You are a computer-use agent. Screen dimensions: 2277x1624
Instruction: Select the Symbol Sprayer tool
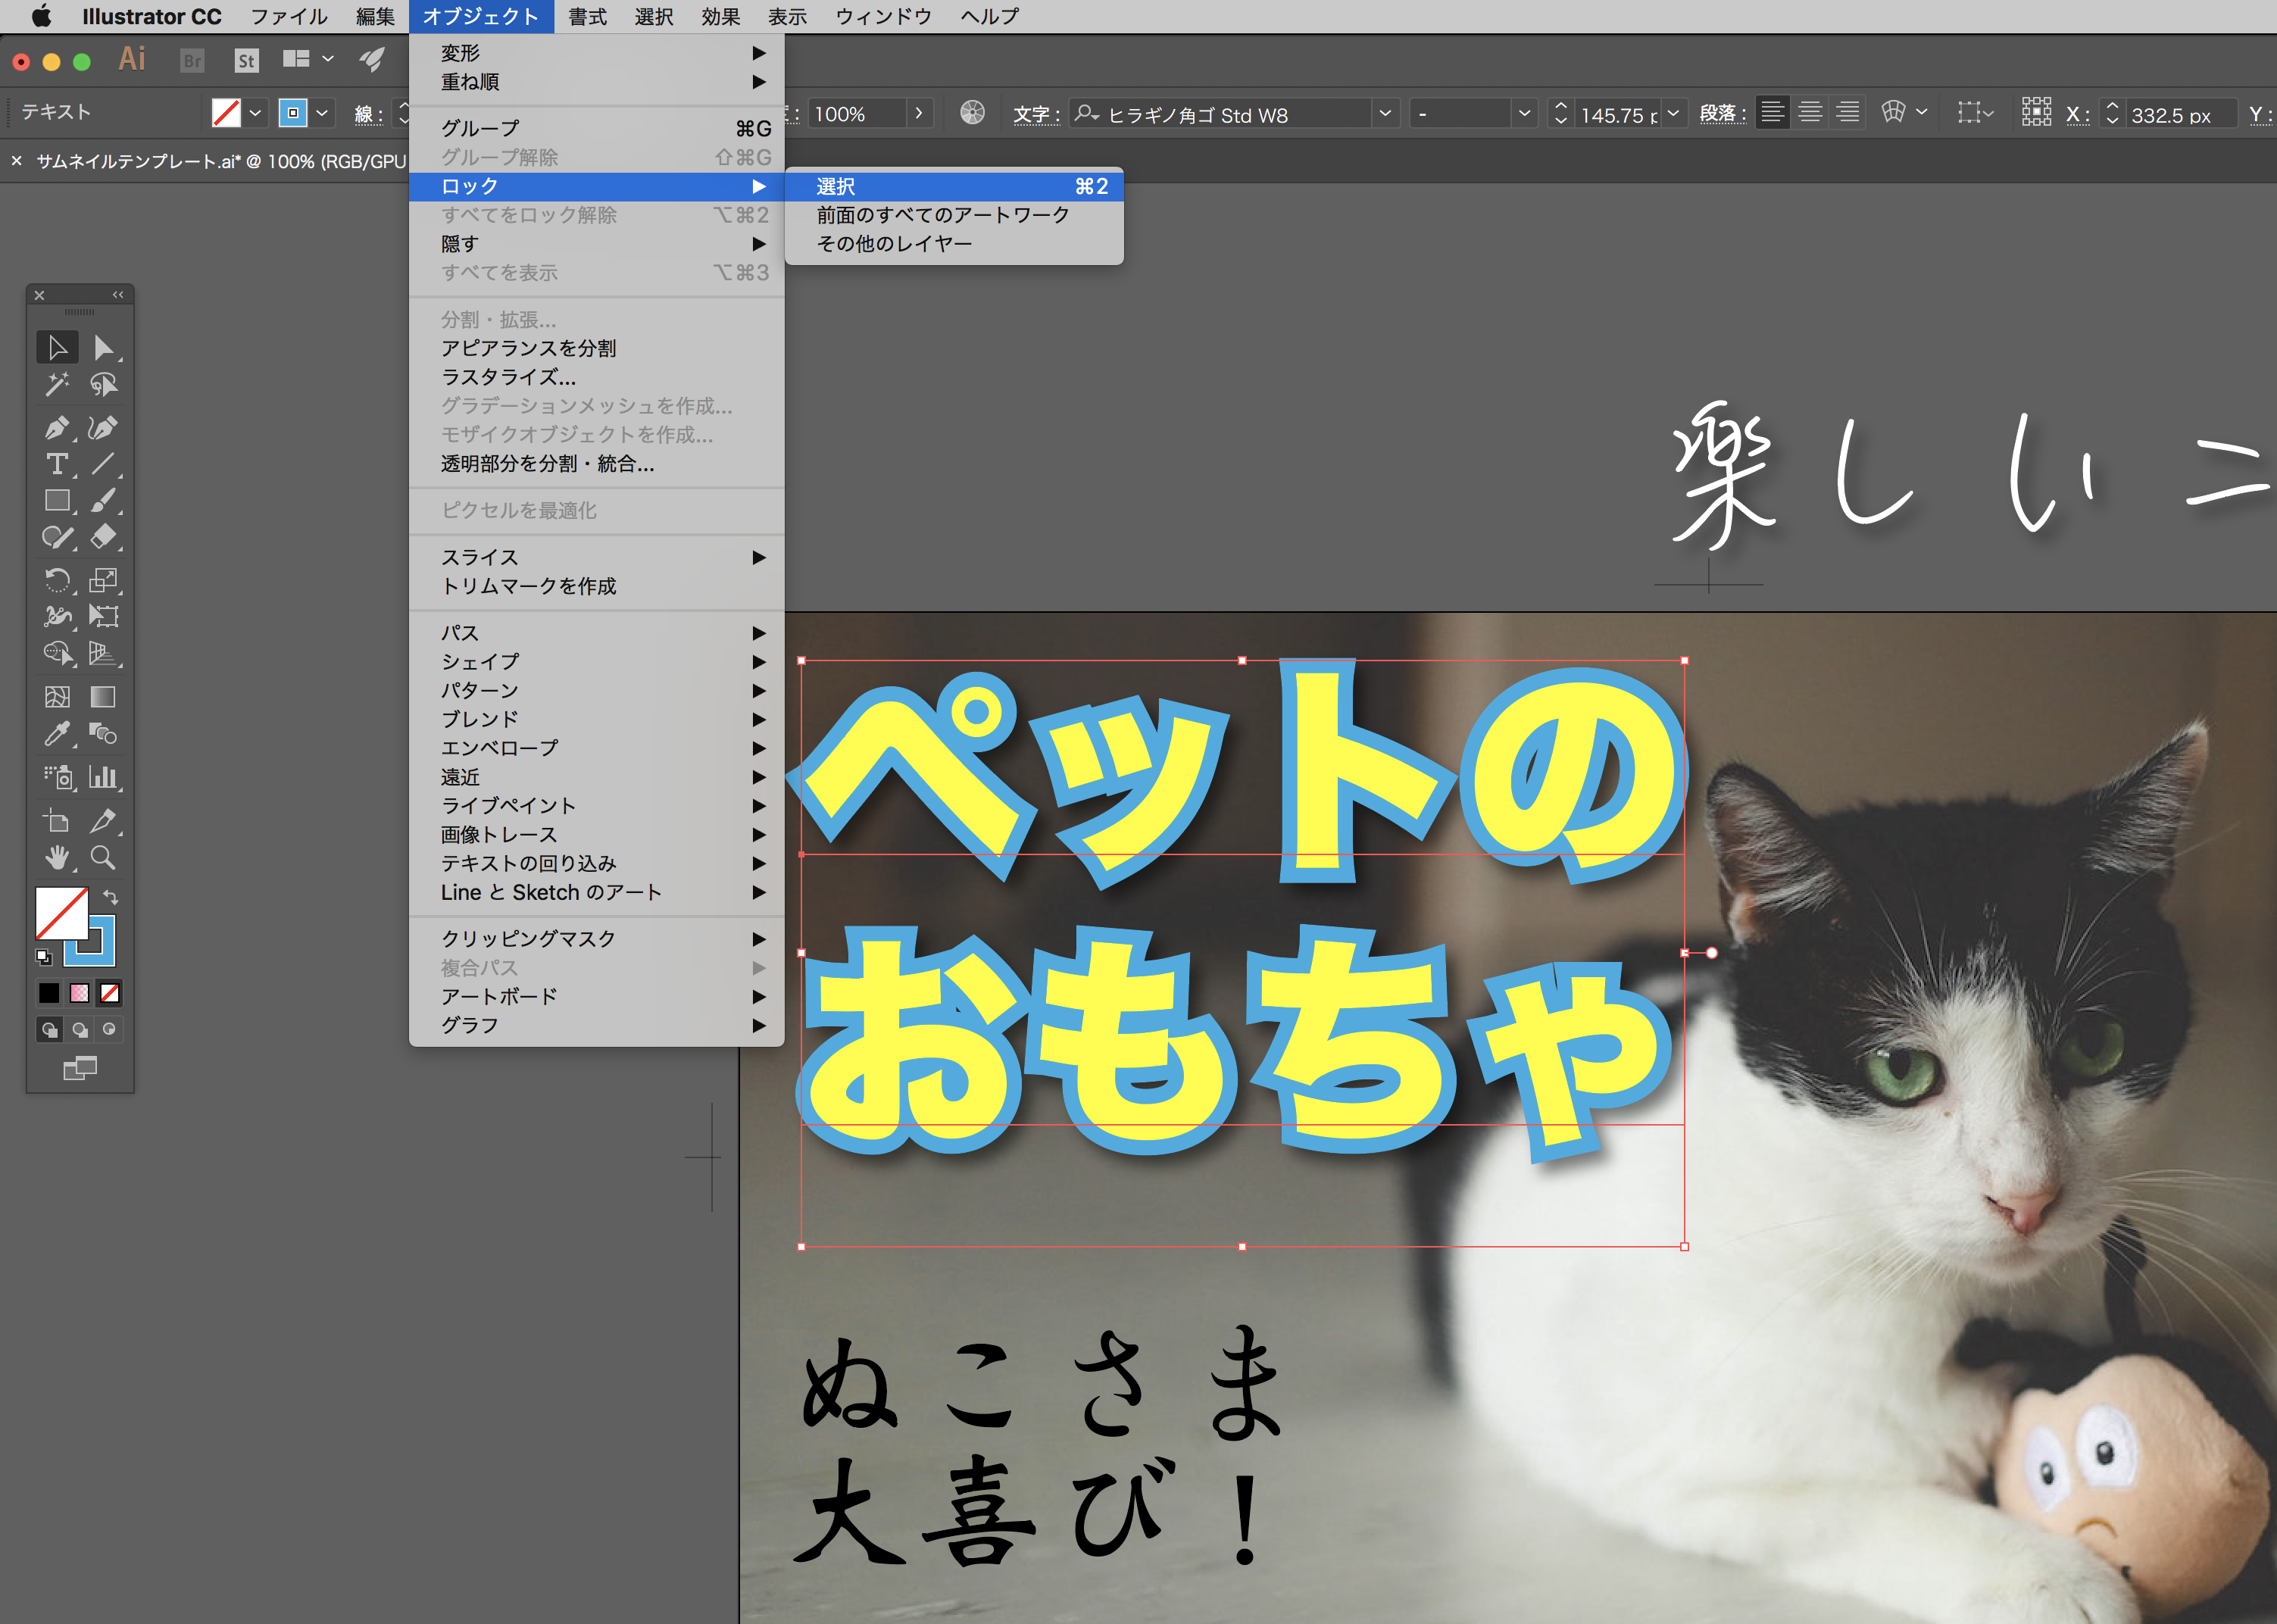tap(57, 777)
